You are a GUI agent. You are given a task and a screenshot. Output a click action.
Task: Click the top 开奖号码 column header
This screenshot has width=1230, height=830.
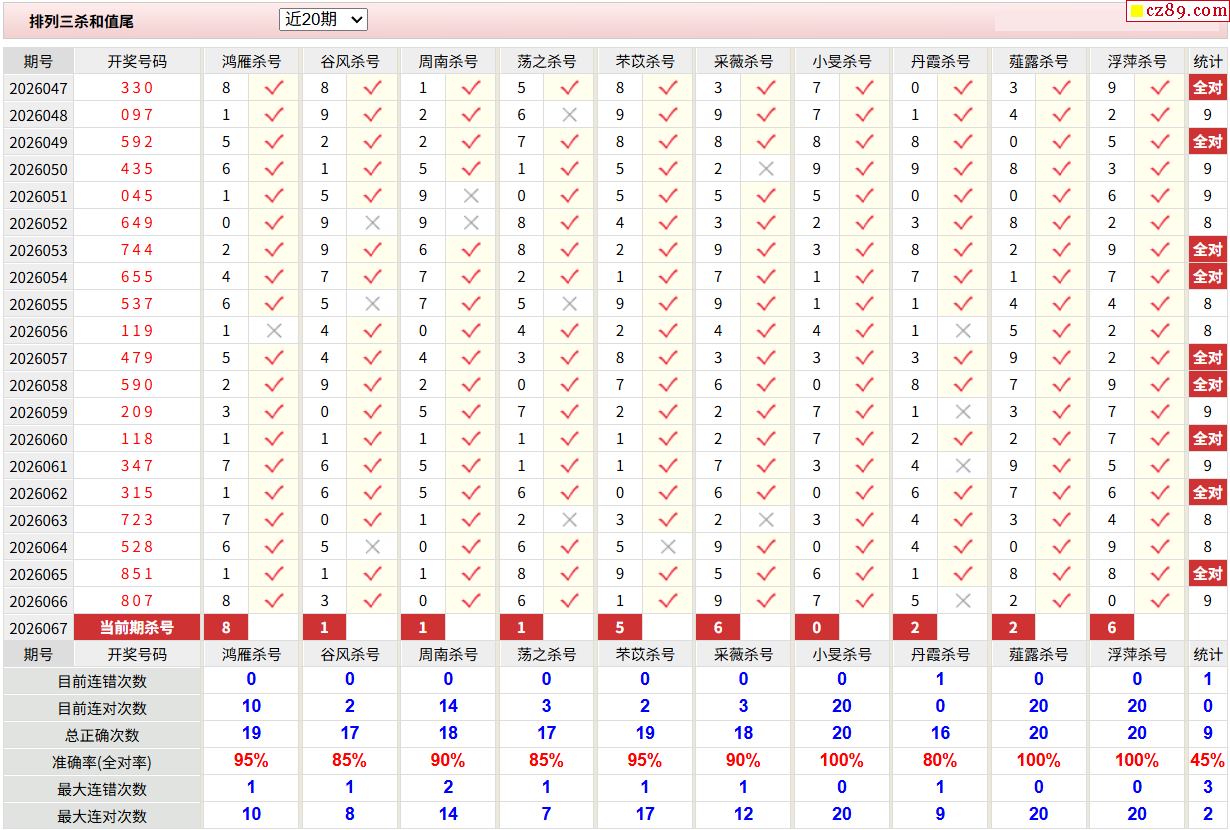(x=137, y=61)
